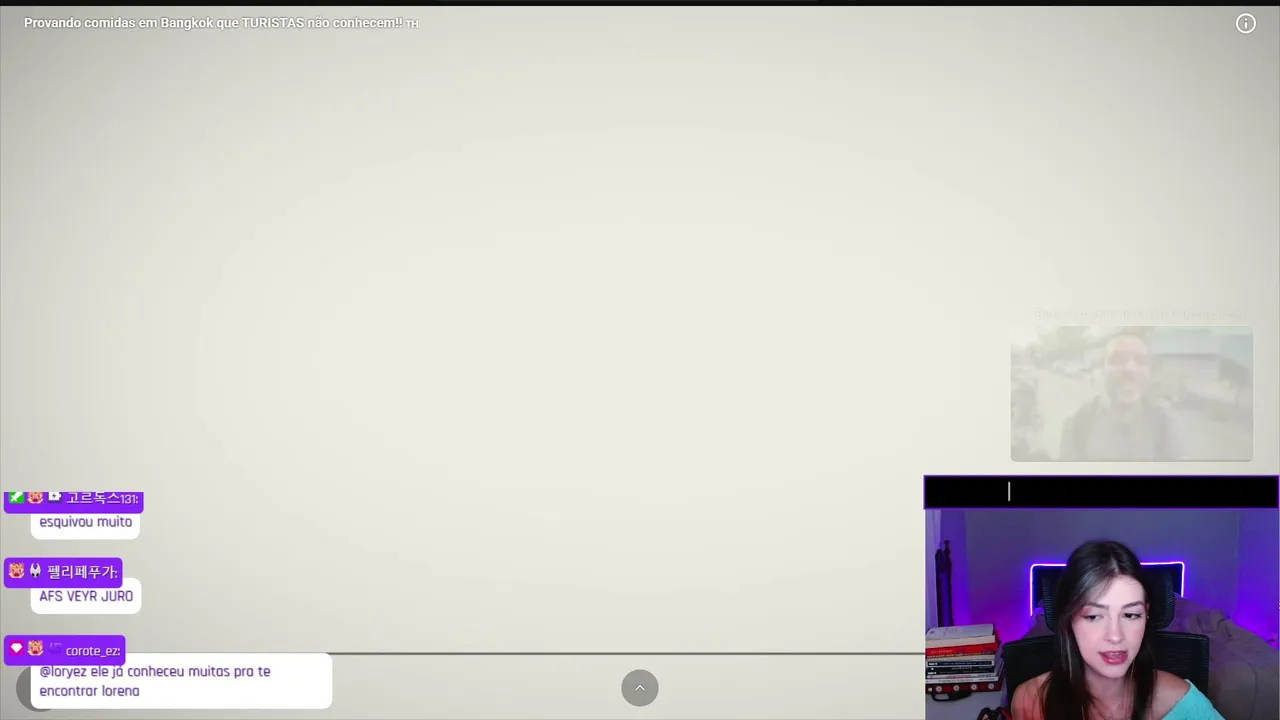Click the video progress bar
The image size is (1280, 720).
[x=625, y=654]
